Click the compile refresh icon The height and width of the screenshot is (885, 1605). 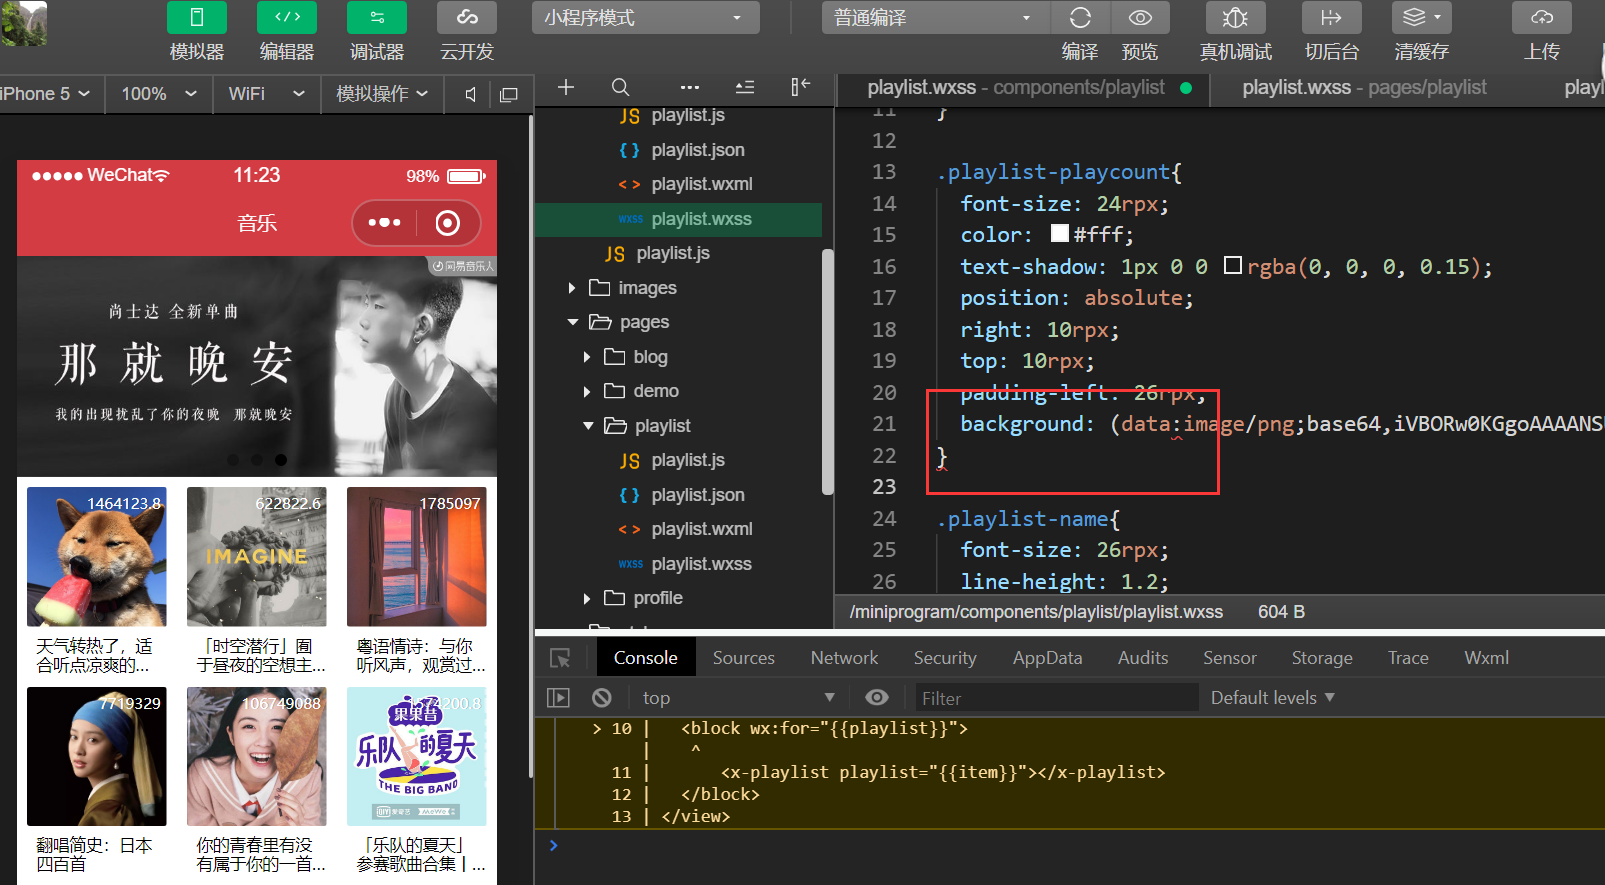[1080, 18]
